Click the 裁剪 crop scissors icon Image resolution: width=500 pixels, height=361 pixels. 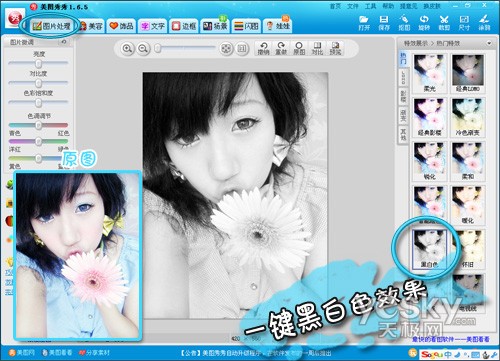click(444, 23)
